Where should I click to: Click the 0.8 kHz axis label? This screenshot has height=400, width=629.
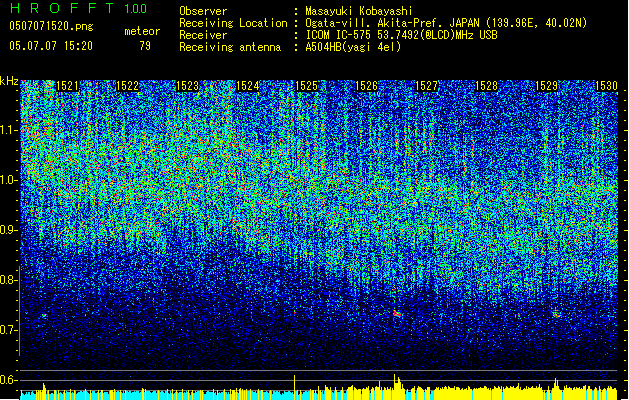tap(8, 280)
